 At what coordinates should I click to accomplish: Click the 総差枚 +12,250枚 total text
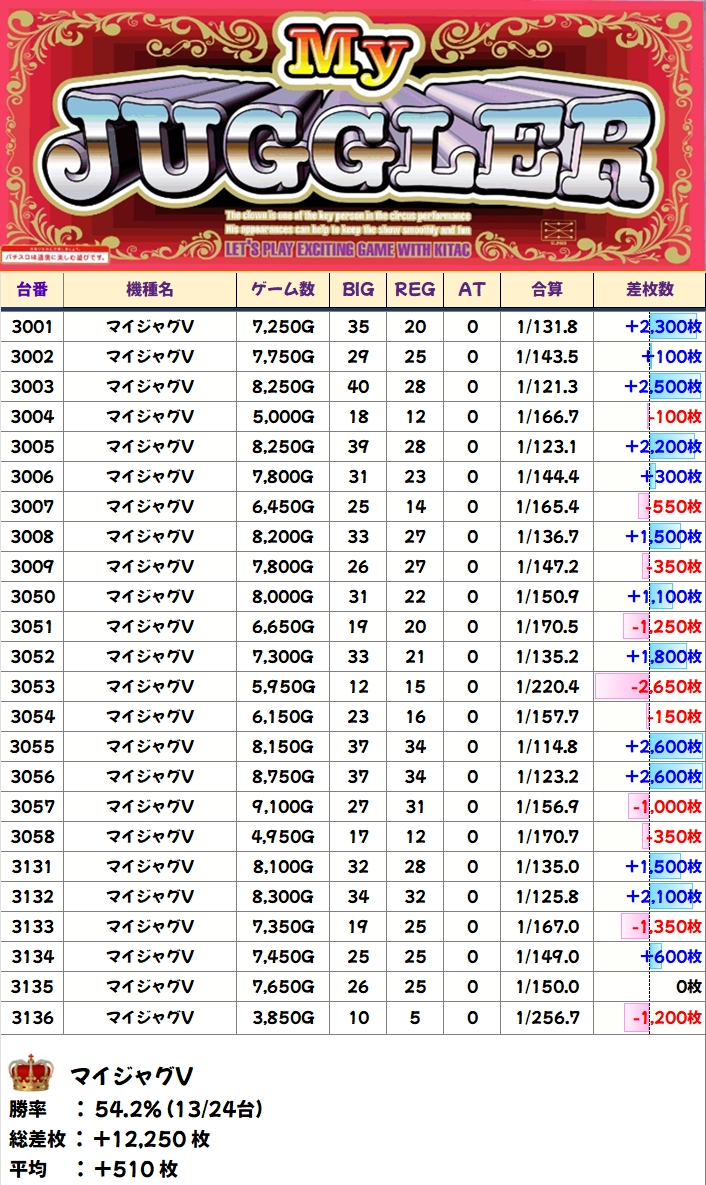tap(110, 1138)
